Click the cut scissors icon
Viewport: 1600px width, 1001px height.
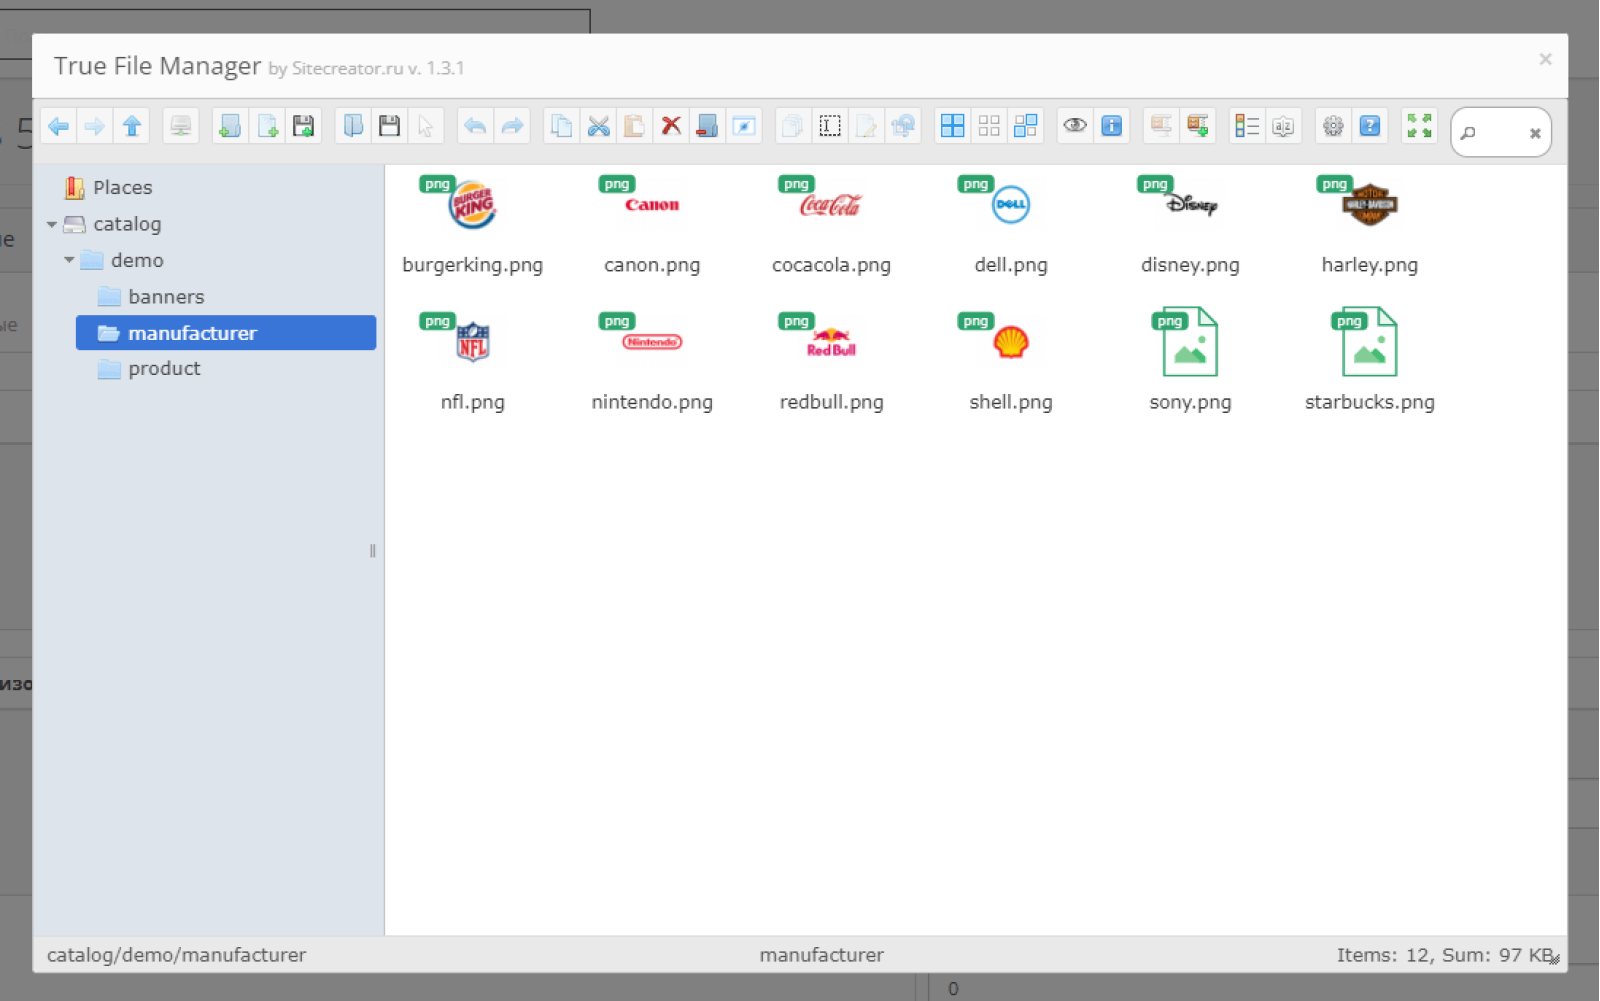[598, 126]
